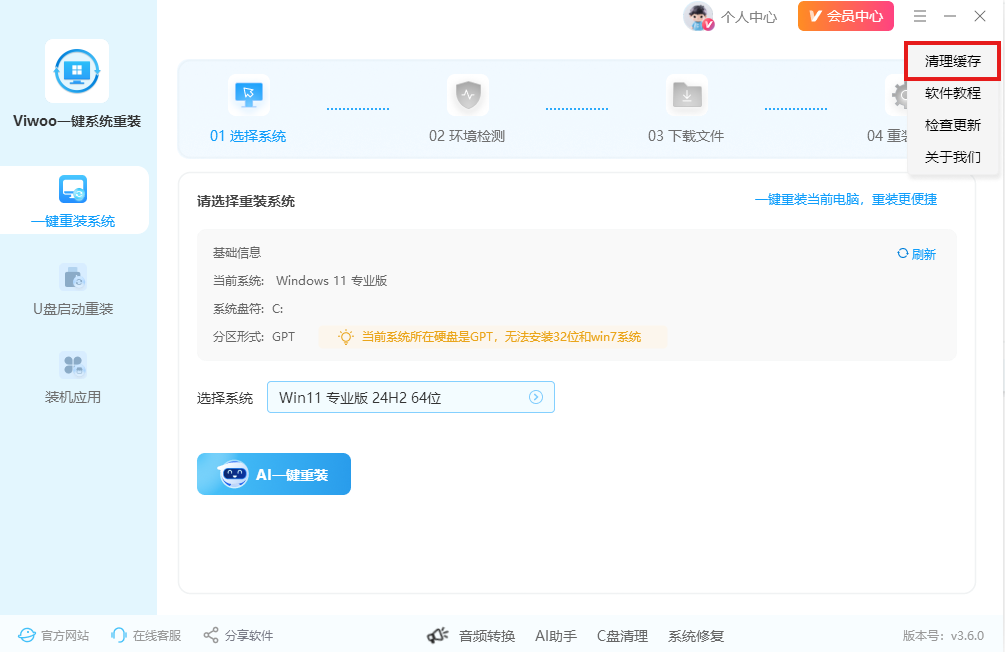Open the C盘清理 tool

click(622, 636)
